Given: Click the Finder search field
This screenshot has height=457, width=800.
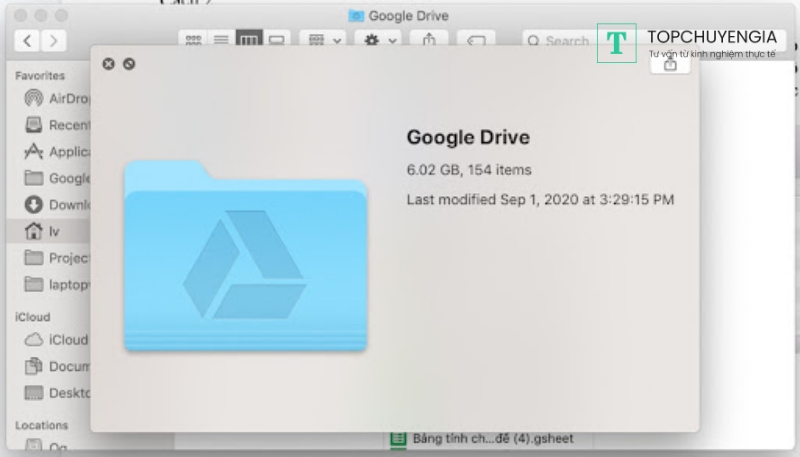Looking at the screenshot, I should tap(560, 41).
